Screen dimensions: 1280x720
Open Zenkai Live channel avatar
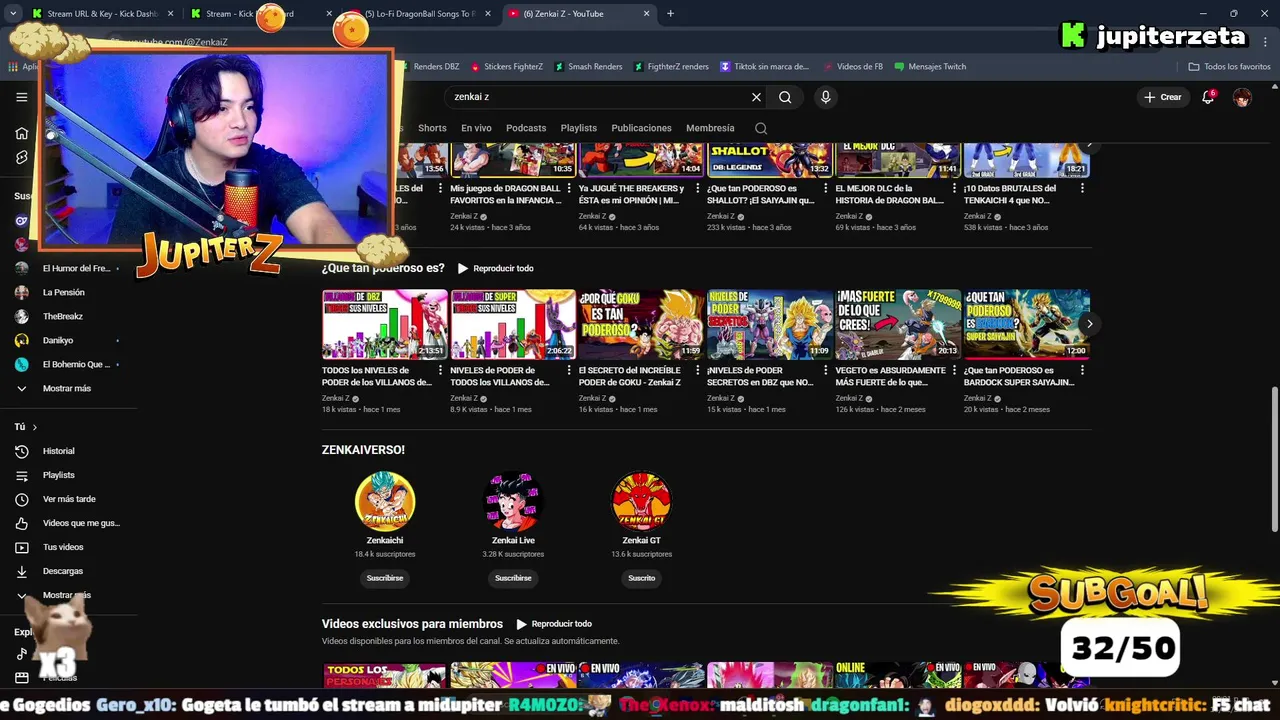click(513, 501)
